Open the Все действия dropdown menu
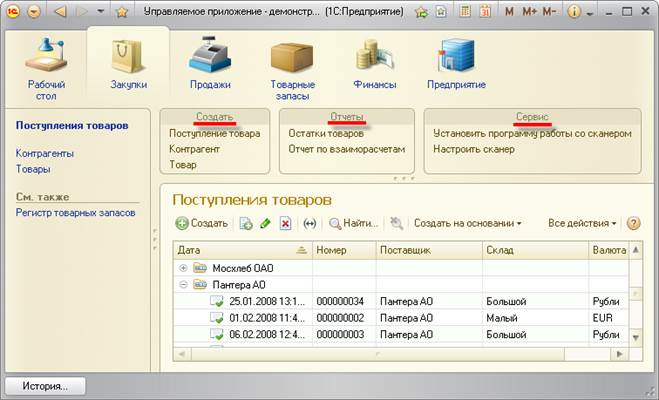This screenshot has width=659, height=400. [x=582, y=224]
